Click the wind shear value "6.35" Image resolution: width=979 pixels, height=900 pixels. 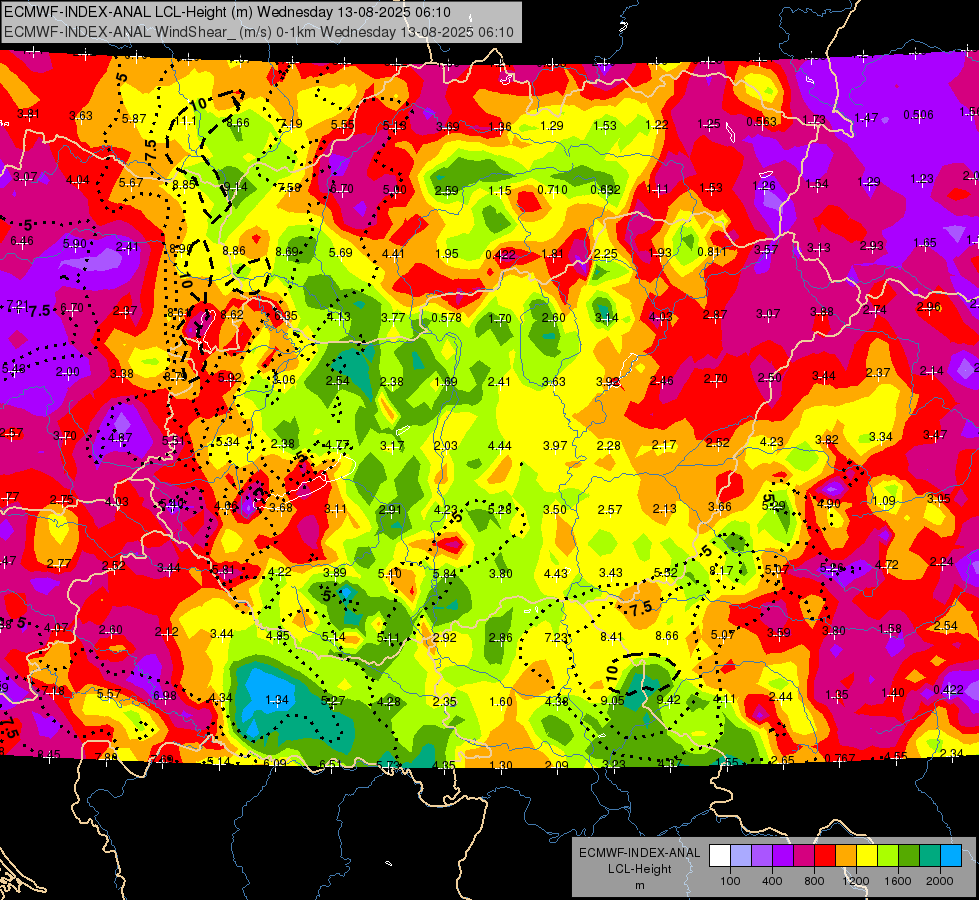(x=285, y=316)
